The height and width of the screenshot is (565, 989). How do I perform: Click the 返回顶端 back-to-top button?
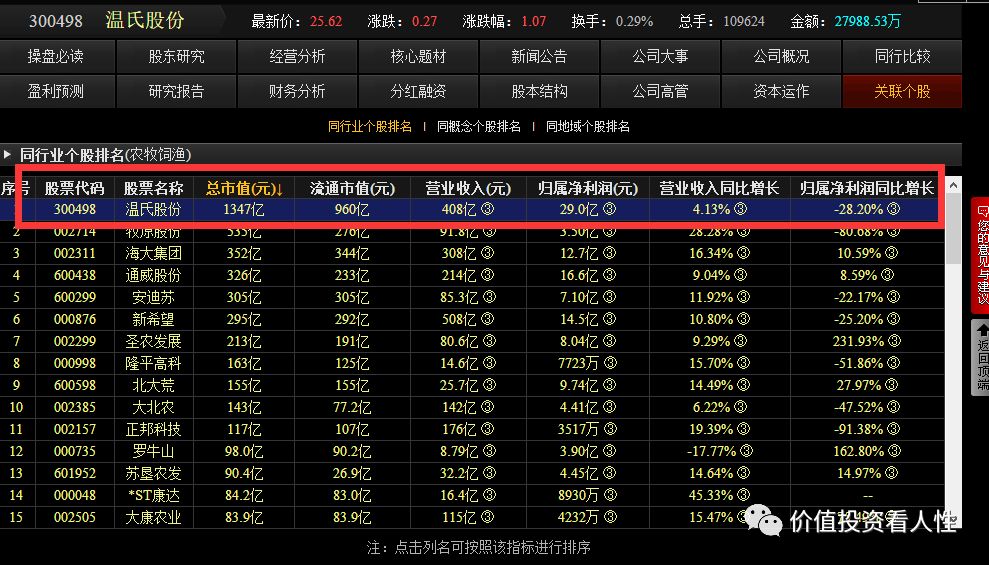coord(981,358)
